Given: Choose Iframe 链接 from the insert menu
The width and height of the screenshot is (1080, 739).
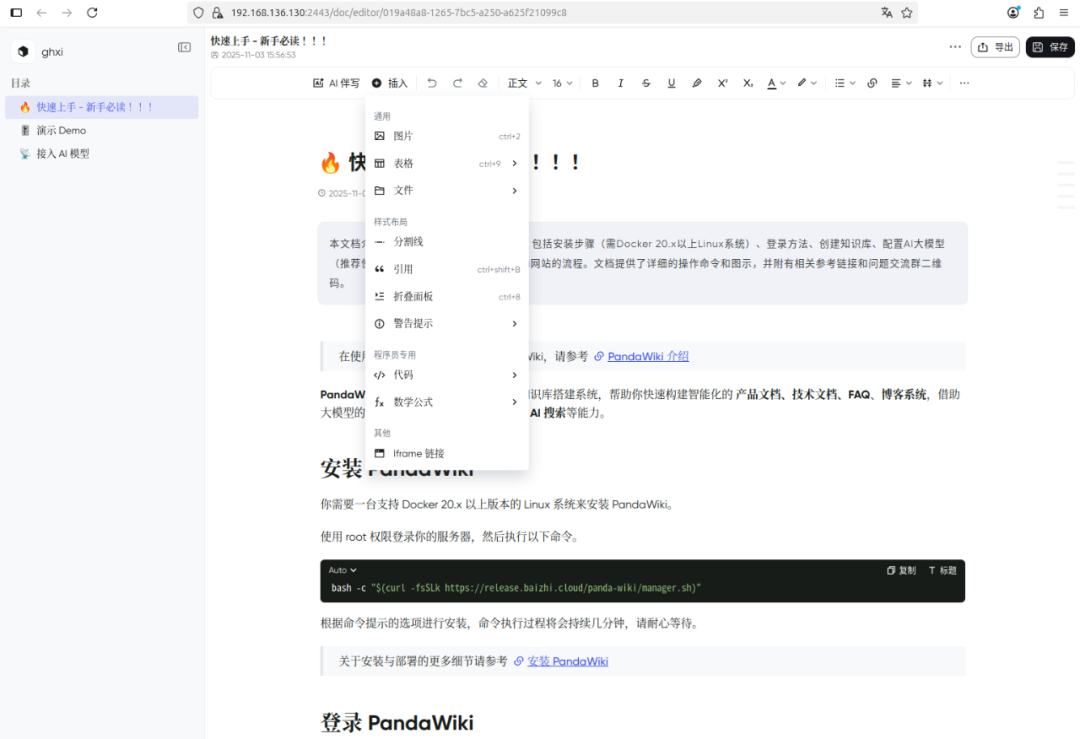Looking at the screenshot, I should 447,453.
